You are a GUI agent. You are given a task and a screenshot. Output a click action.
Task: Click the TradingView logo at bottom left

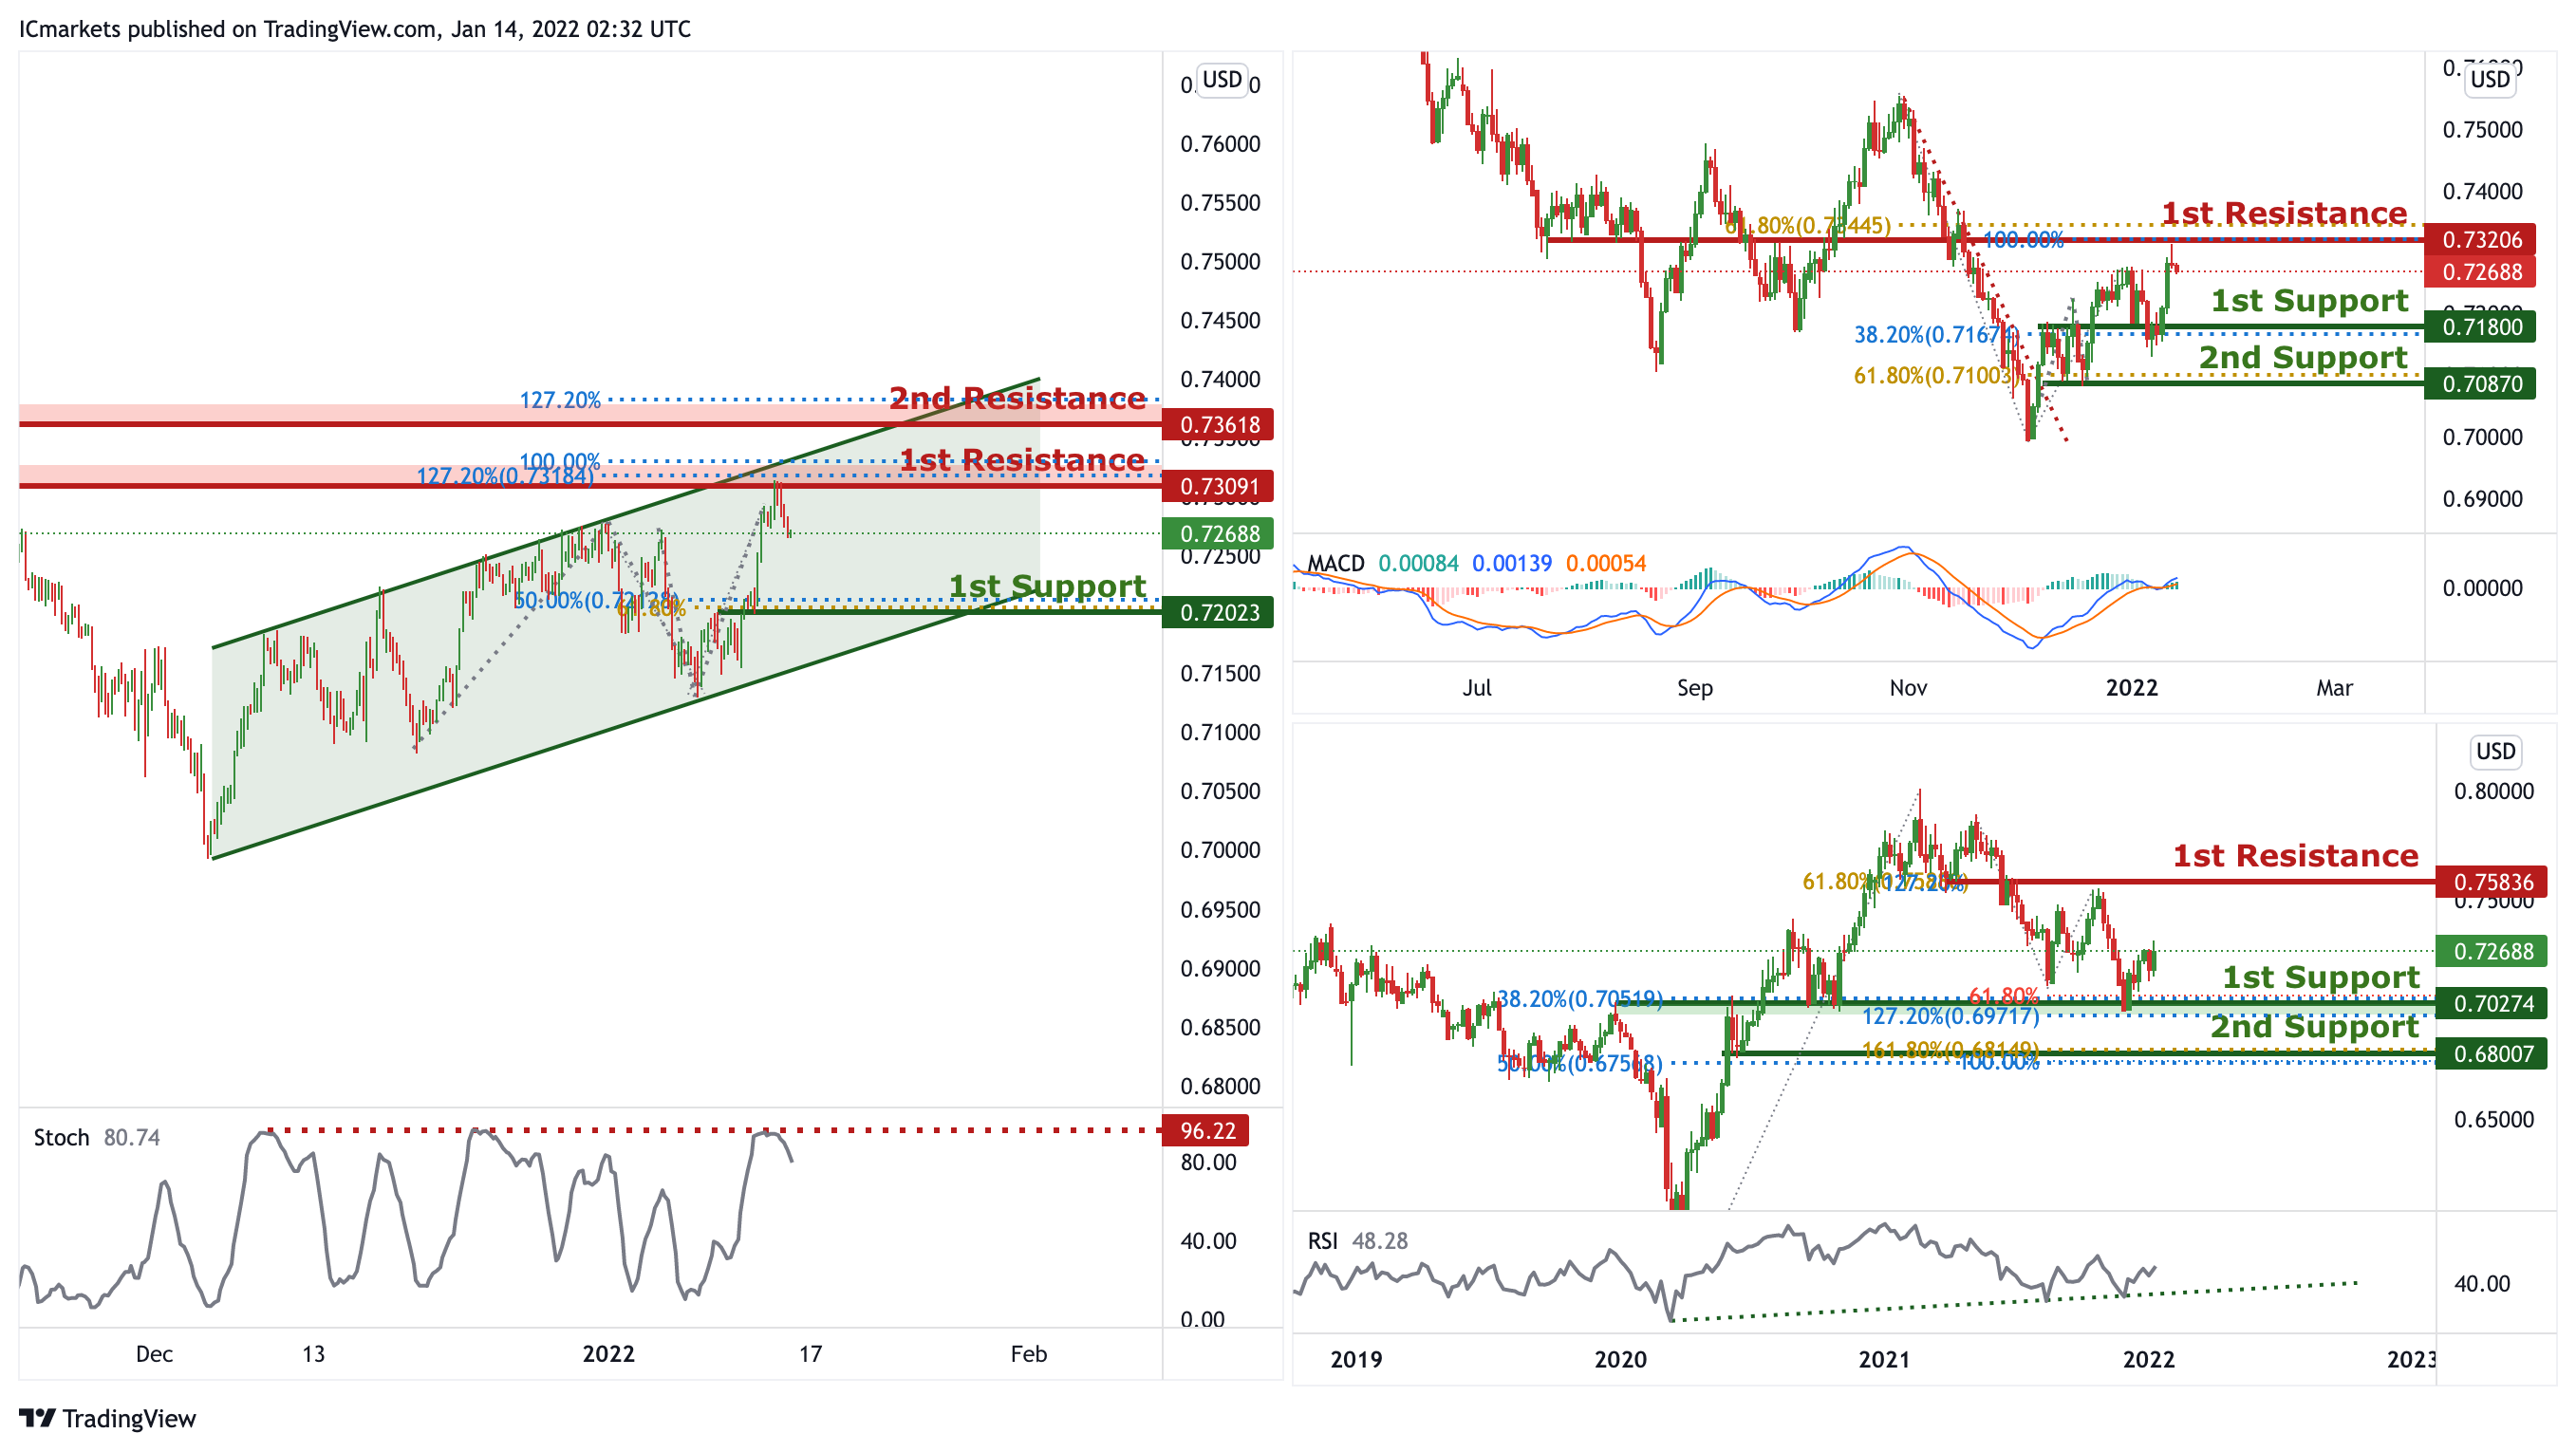[x=107, y=1418]
